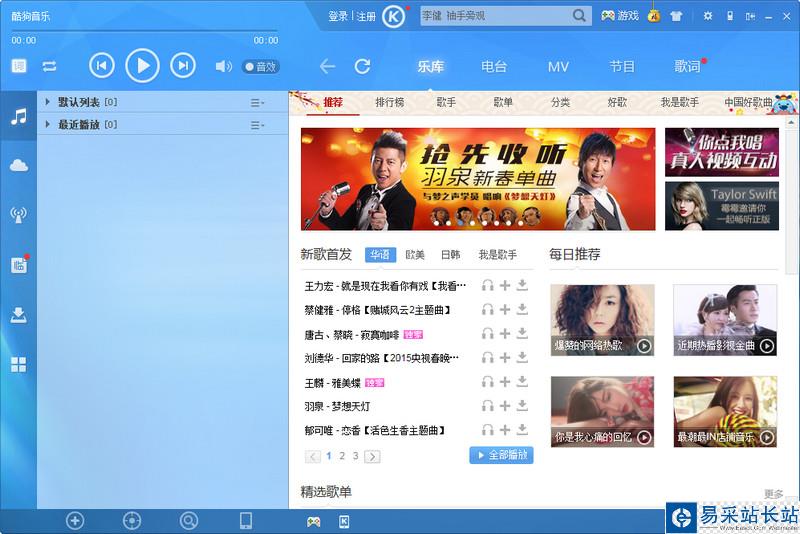Click the locate current song target icon
800x534 pixels.
click(132, 521)
